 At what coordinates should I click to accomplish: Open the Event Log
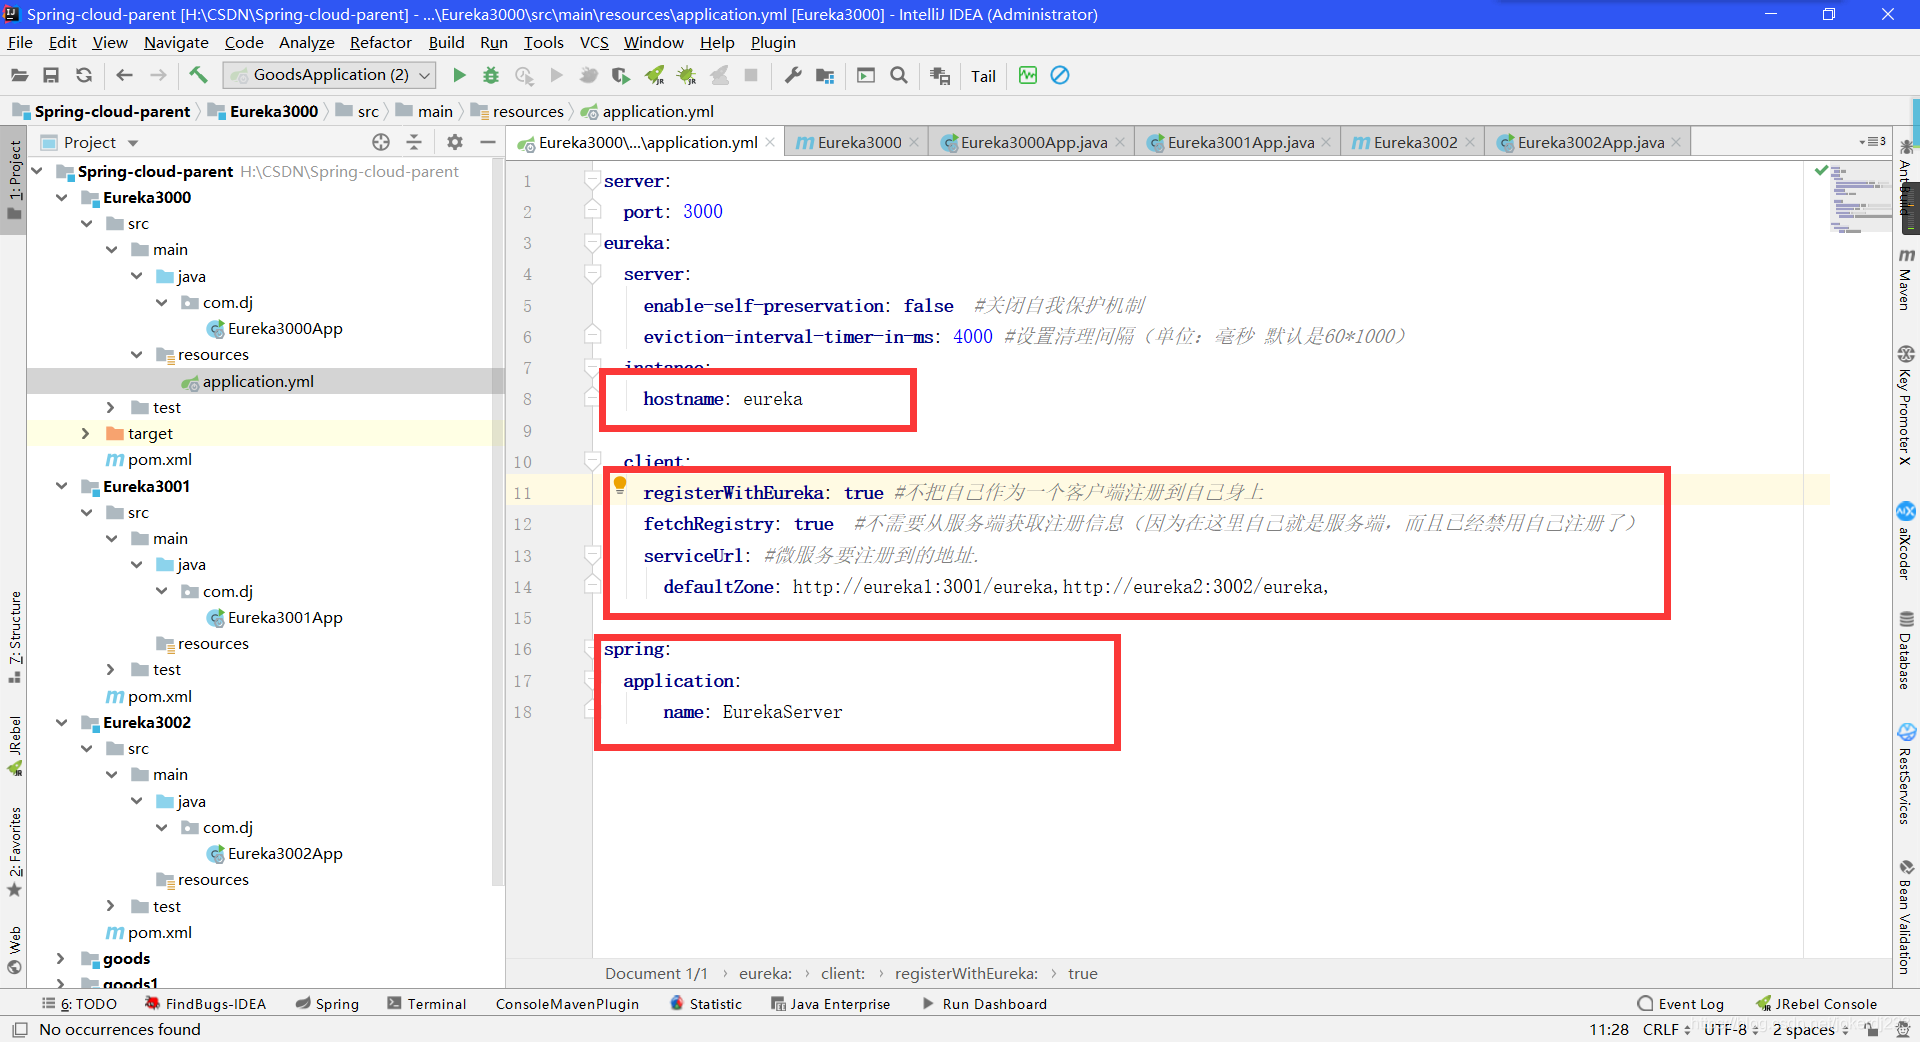pyautogui.click(x=1681, y=1004)
